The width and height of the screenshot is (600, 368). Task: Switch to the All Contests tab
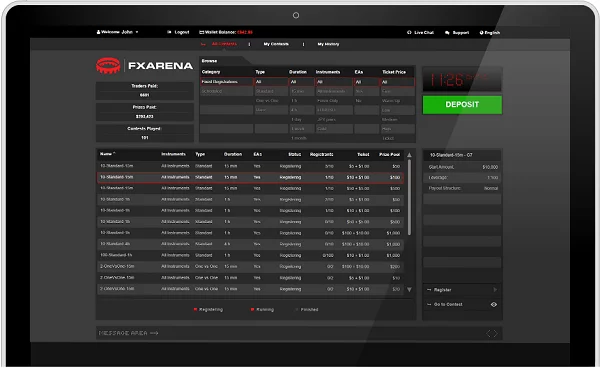click(224, 44)
